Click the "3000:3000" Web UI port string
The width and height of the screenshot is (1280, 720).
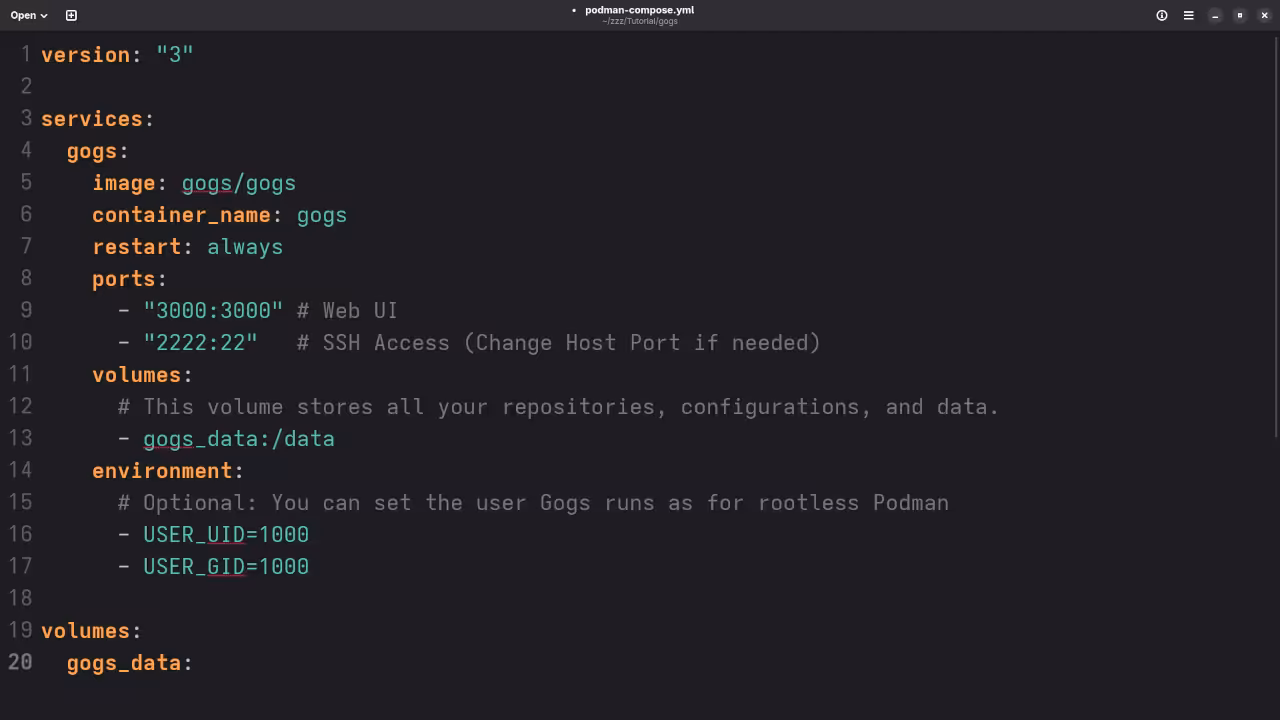(213, 310)
